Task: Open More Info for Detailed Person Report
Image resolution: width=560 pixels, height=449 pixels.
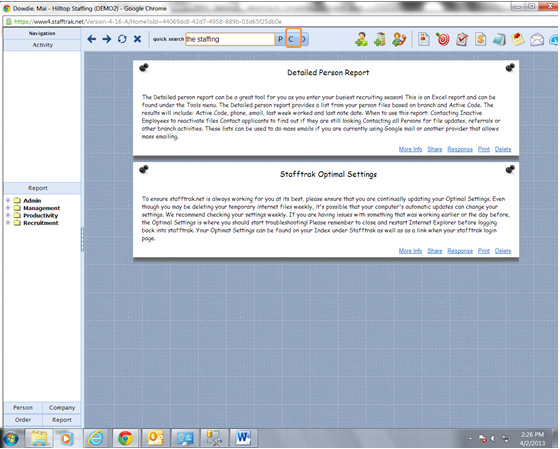Action: point(410,149)
